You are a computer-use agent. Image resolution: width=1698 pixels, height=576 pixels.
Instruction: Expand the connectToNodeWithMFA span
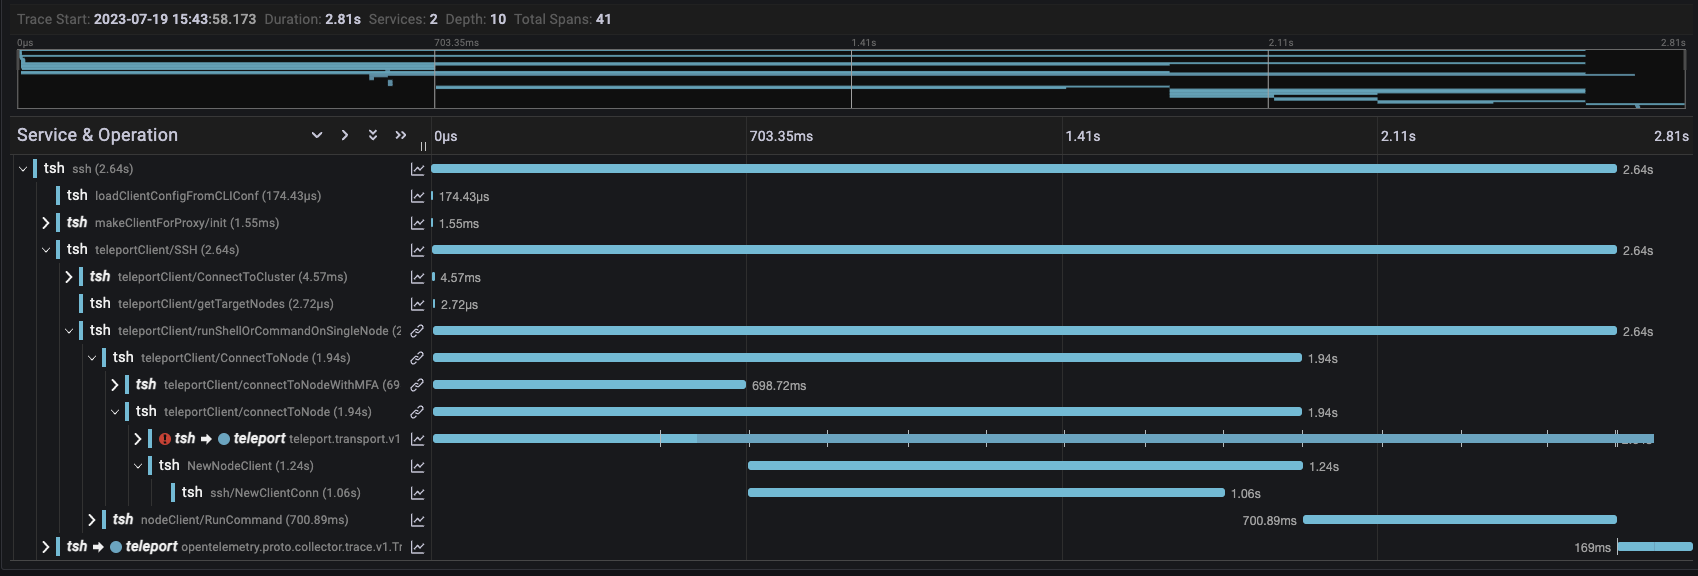[x=115, y=385]
